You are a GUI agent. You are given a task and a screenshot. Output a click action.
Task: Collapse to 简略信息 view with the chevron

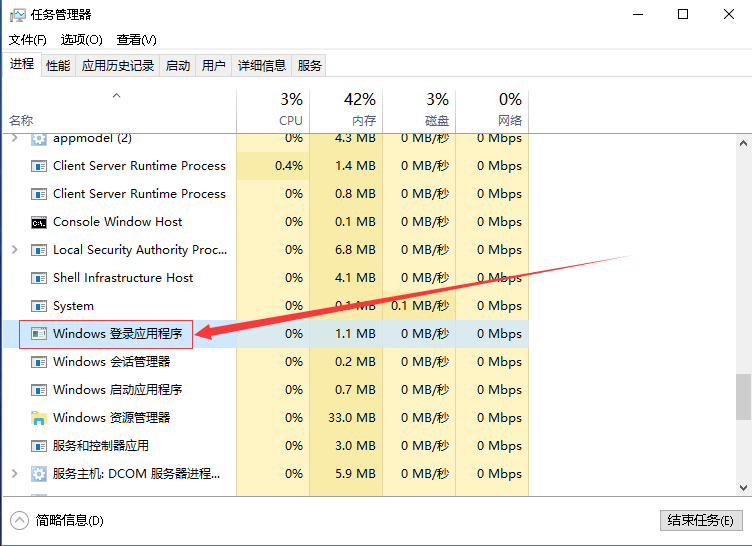point(20,521)
